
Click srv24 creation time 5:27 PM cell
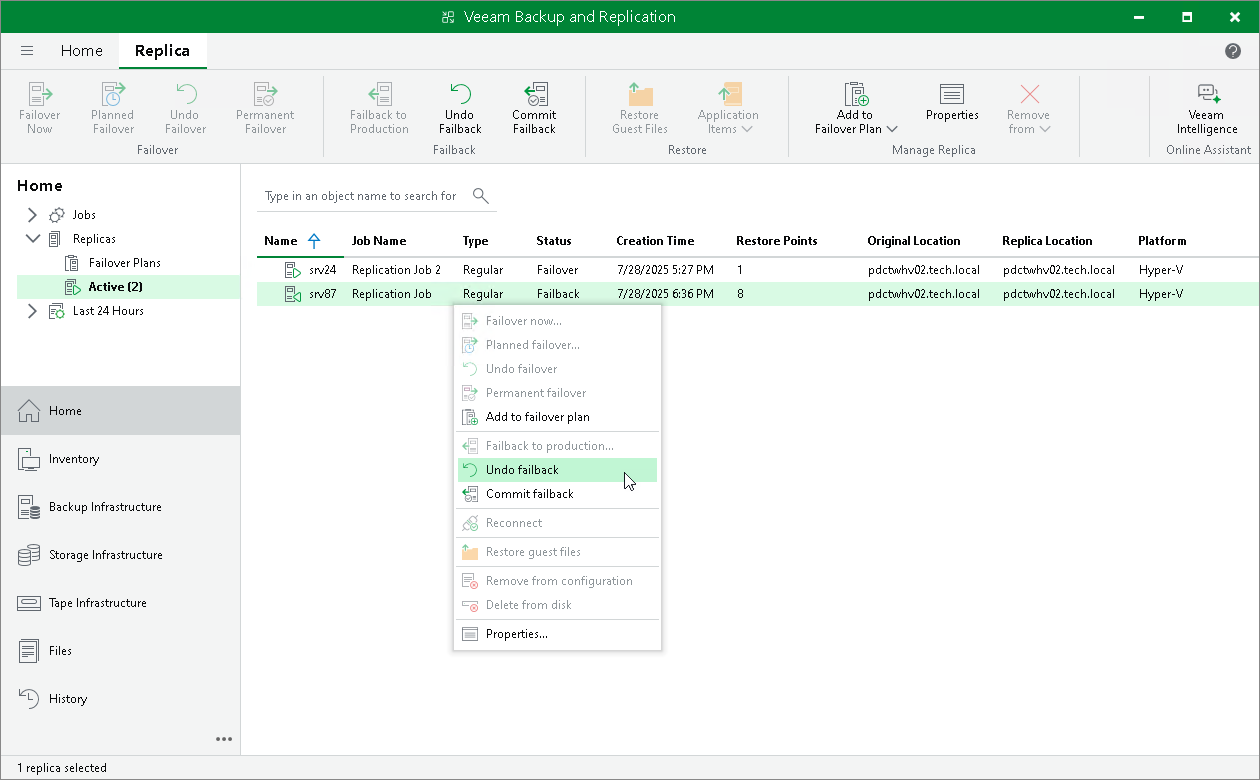665,270
